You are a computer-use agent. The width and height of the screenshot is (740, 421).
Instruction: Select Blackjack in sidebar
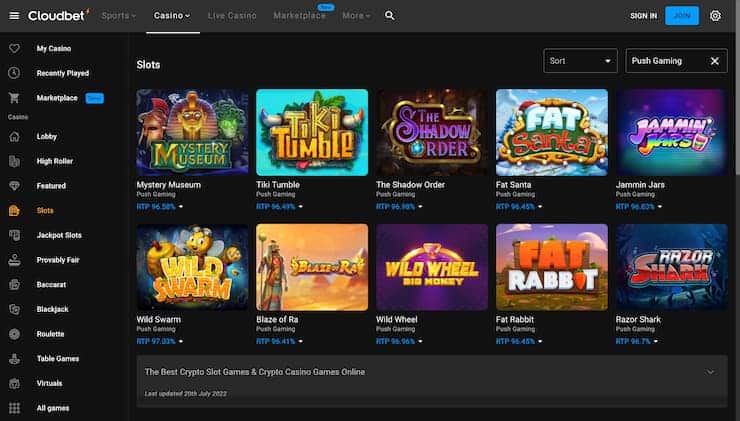pos(53,309)
